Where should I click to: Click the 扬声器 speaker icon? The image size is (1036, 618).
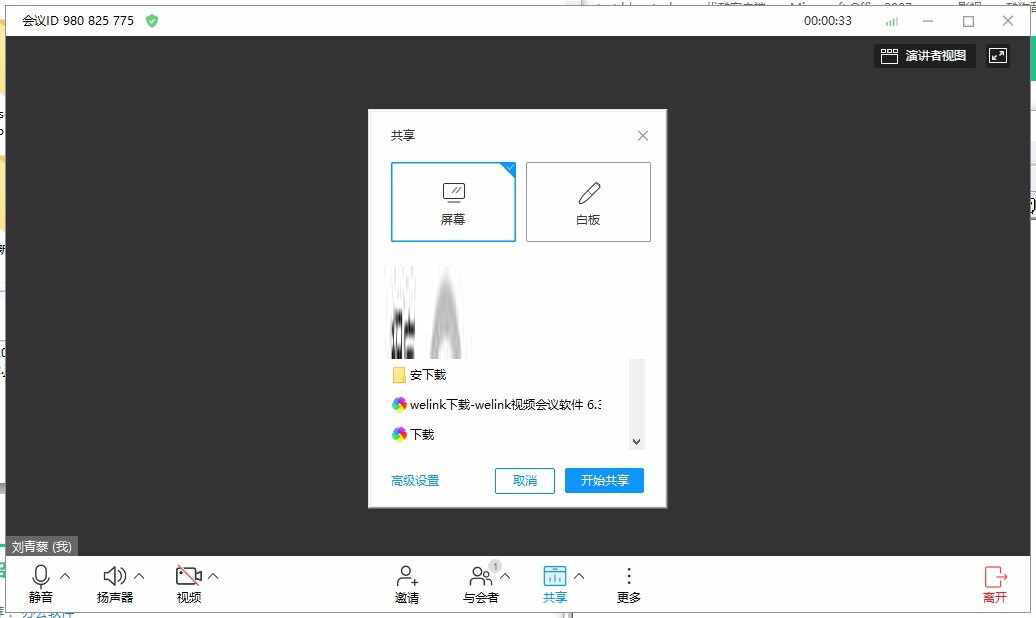pyautogui.click(x=113, y=577)
